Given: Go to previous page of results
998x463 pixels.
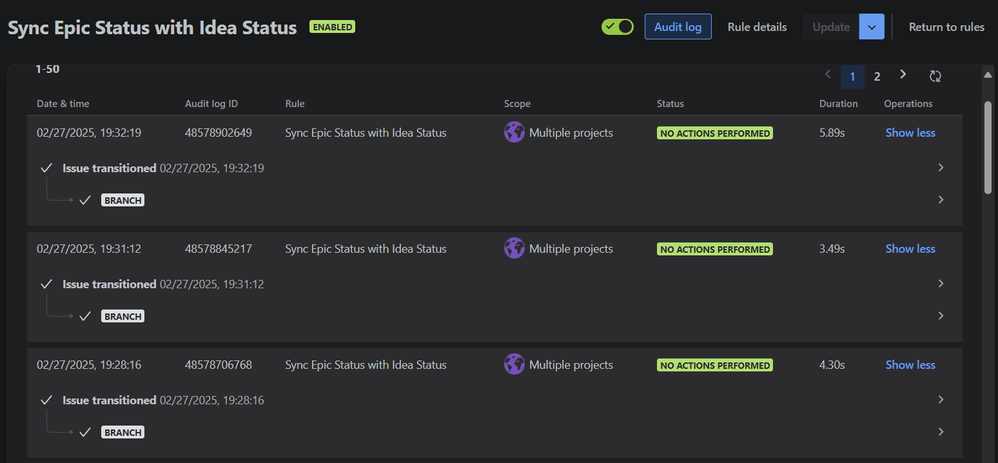Looking at the screenshot, I should [828, 75].
